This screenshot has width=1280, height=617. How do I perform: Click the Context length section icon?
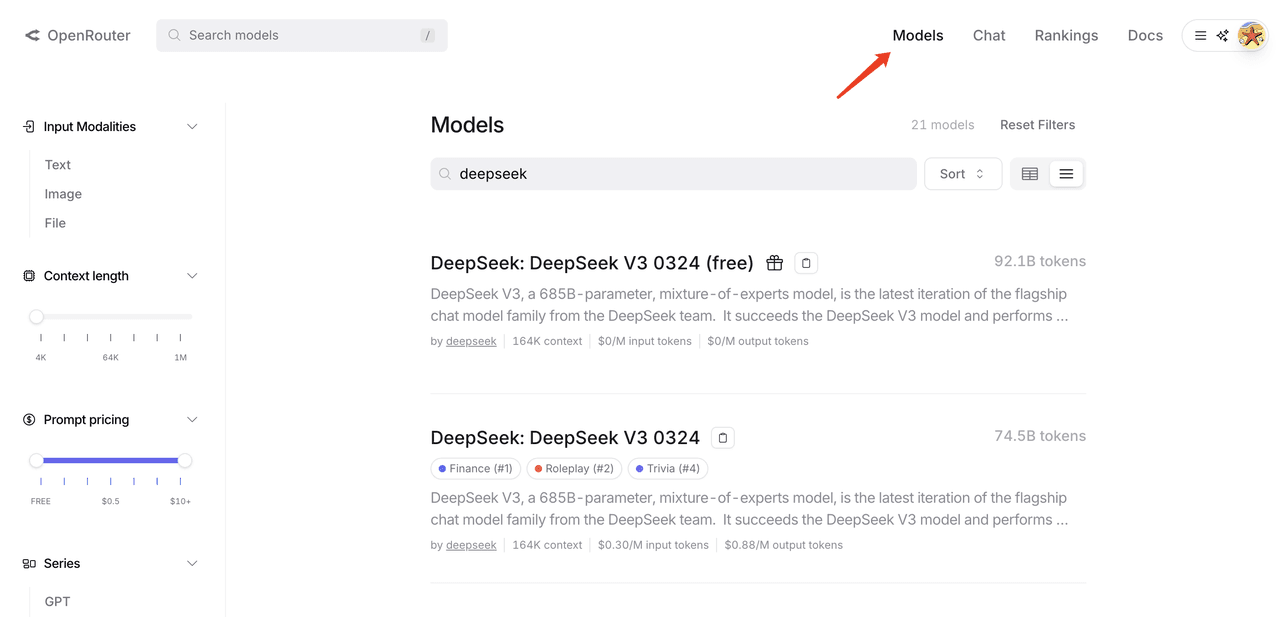coord(29,276)
